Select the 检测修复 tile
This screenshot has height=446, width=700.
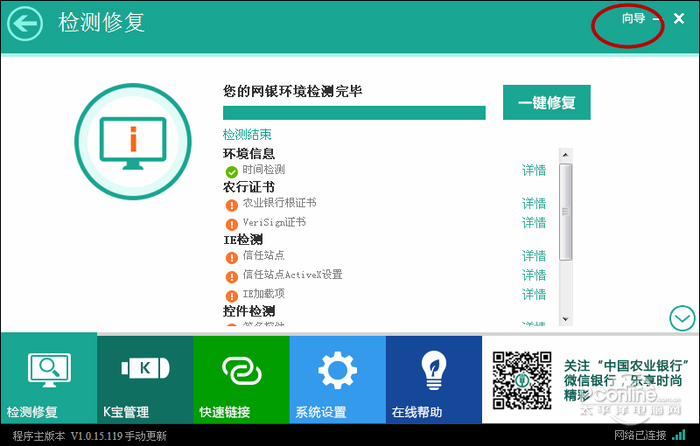click(x=49, y=379)
